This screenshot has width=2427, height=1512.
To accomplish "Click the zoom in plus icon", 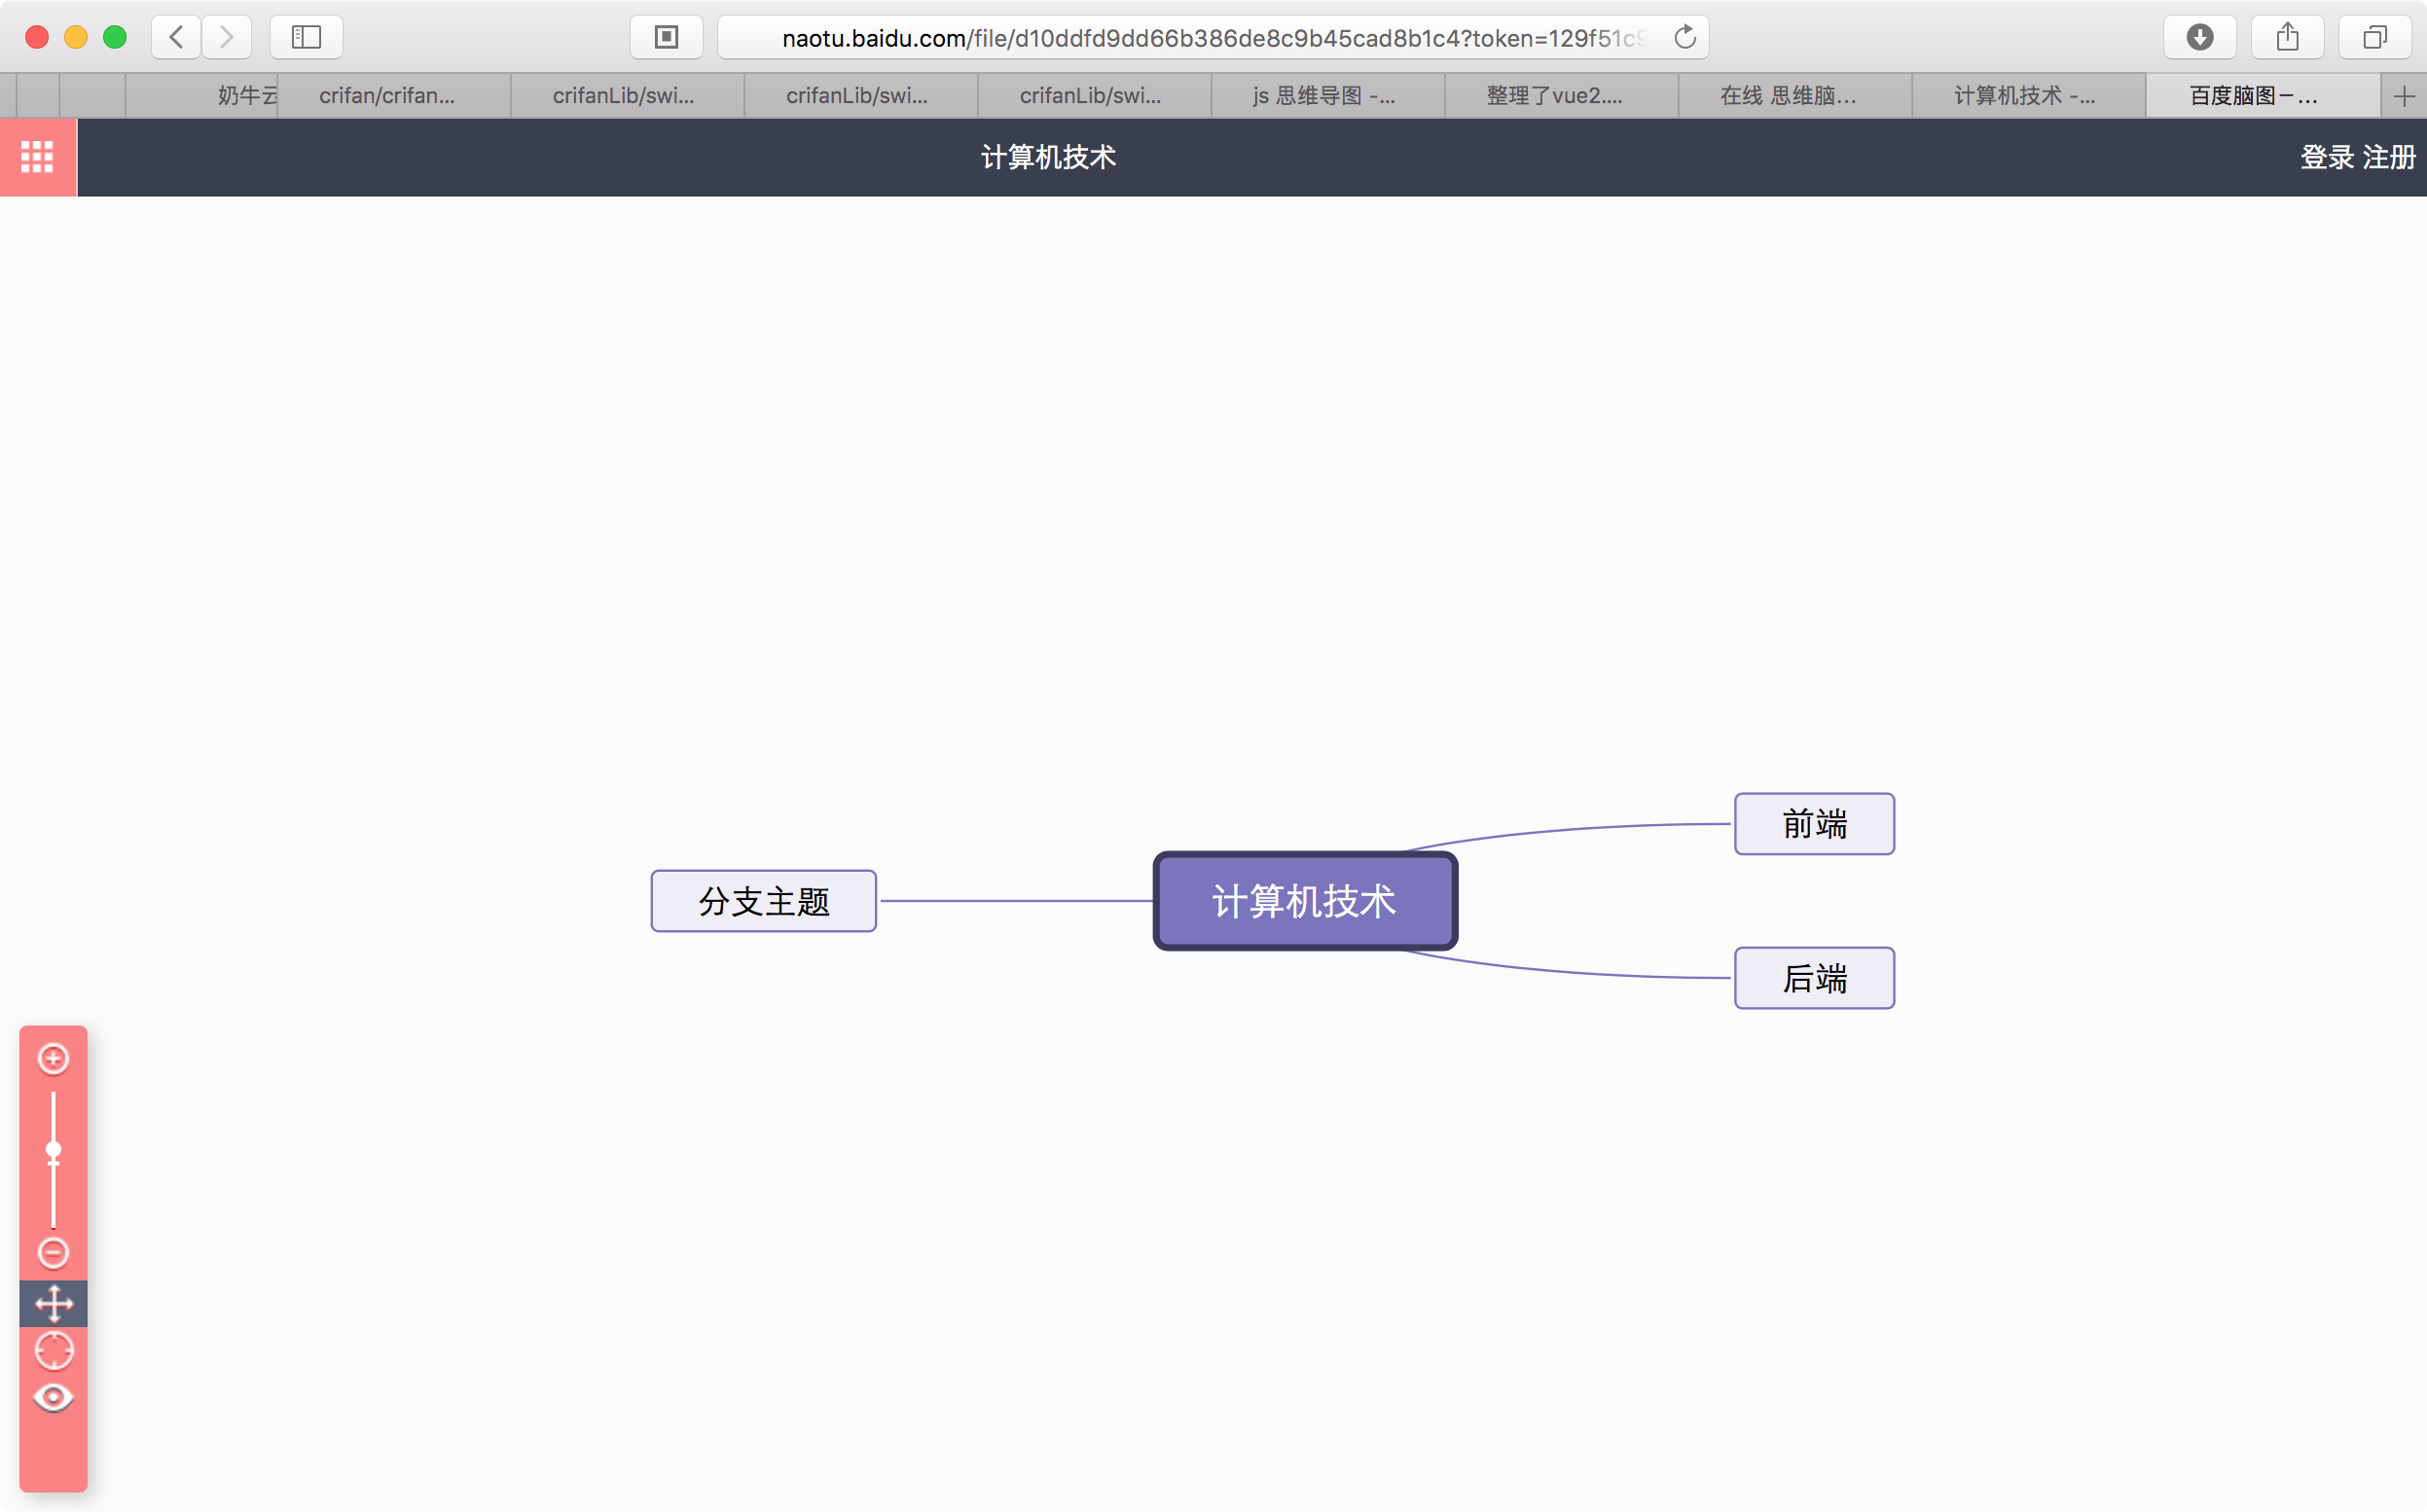I will click(53, 1058).
